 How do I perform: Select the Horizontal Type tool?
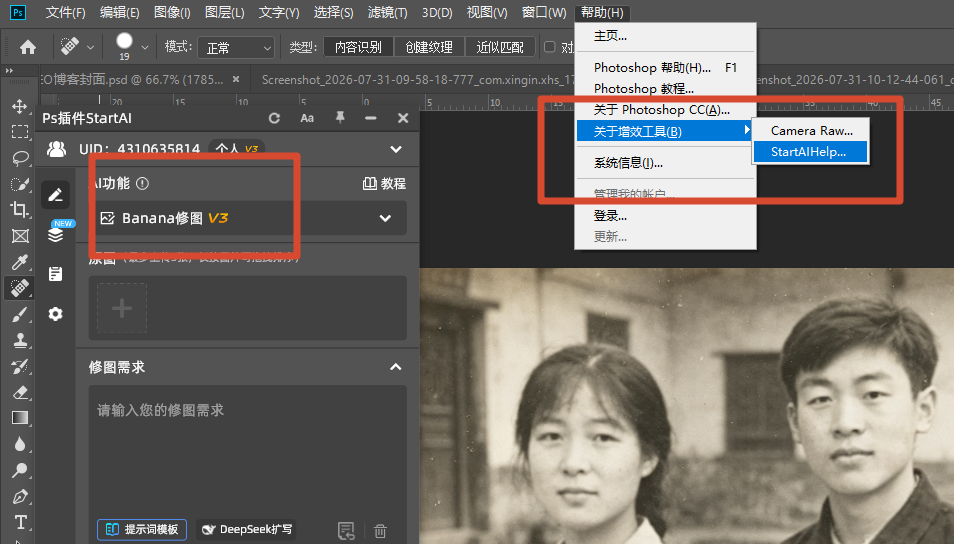19,522
